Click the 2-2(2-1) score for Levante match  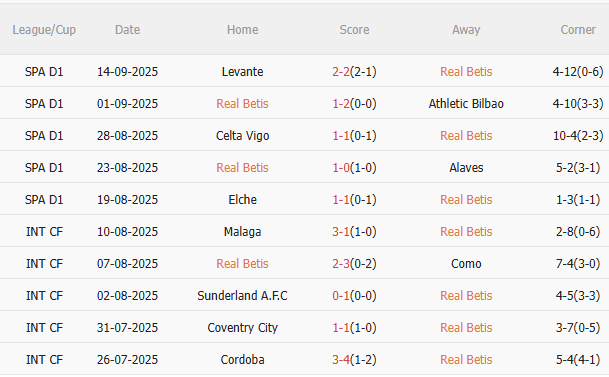354,72
